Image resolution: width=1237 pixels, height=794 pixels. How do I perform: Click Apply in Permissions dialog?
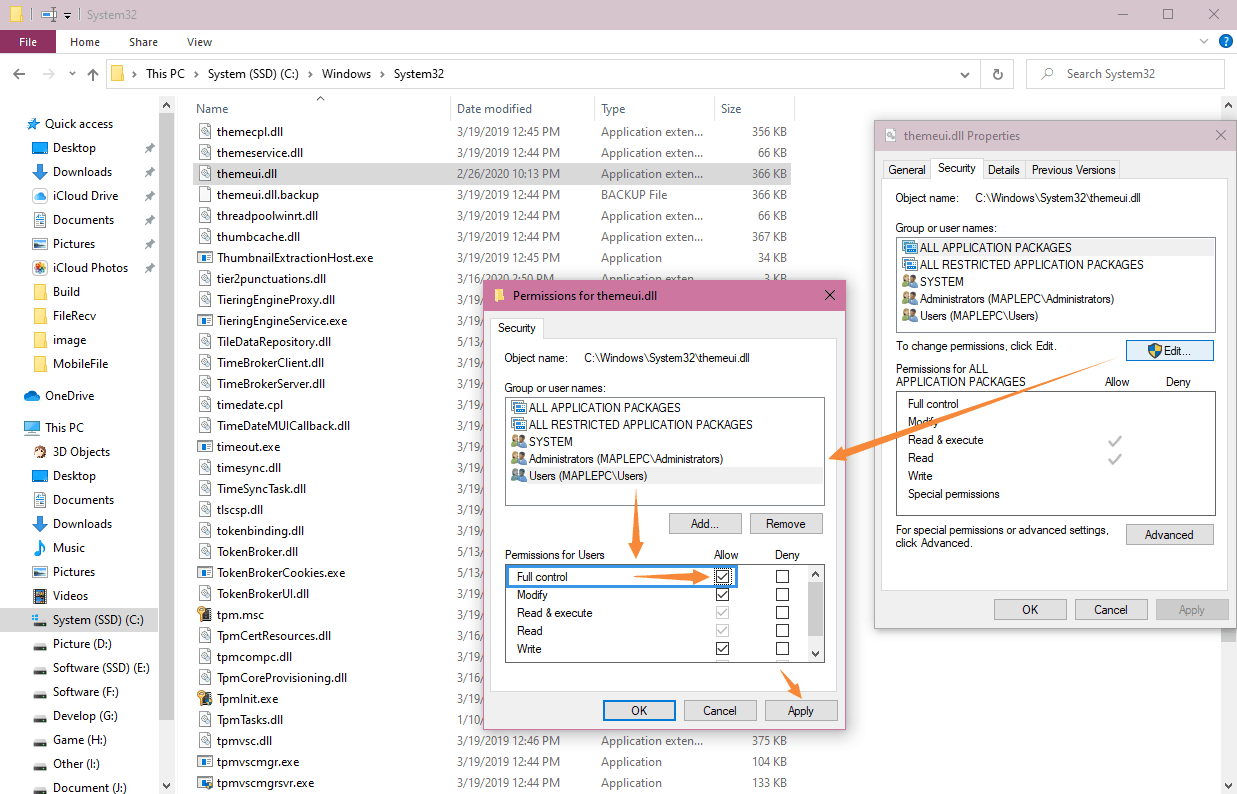click(801, 711)
